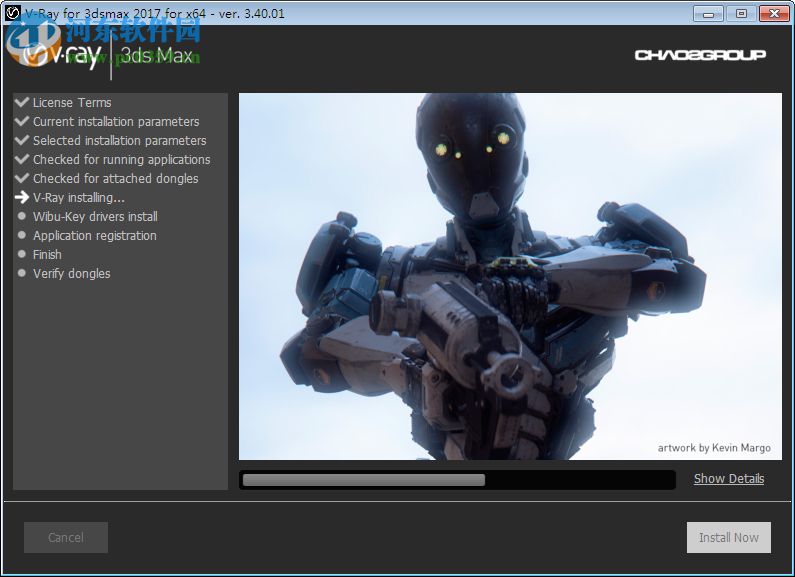Image resolution: width=795 pixels, height=577 pixels.
Task: Close the V-Ray installer window
Action: [774, 14]
